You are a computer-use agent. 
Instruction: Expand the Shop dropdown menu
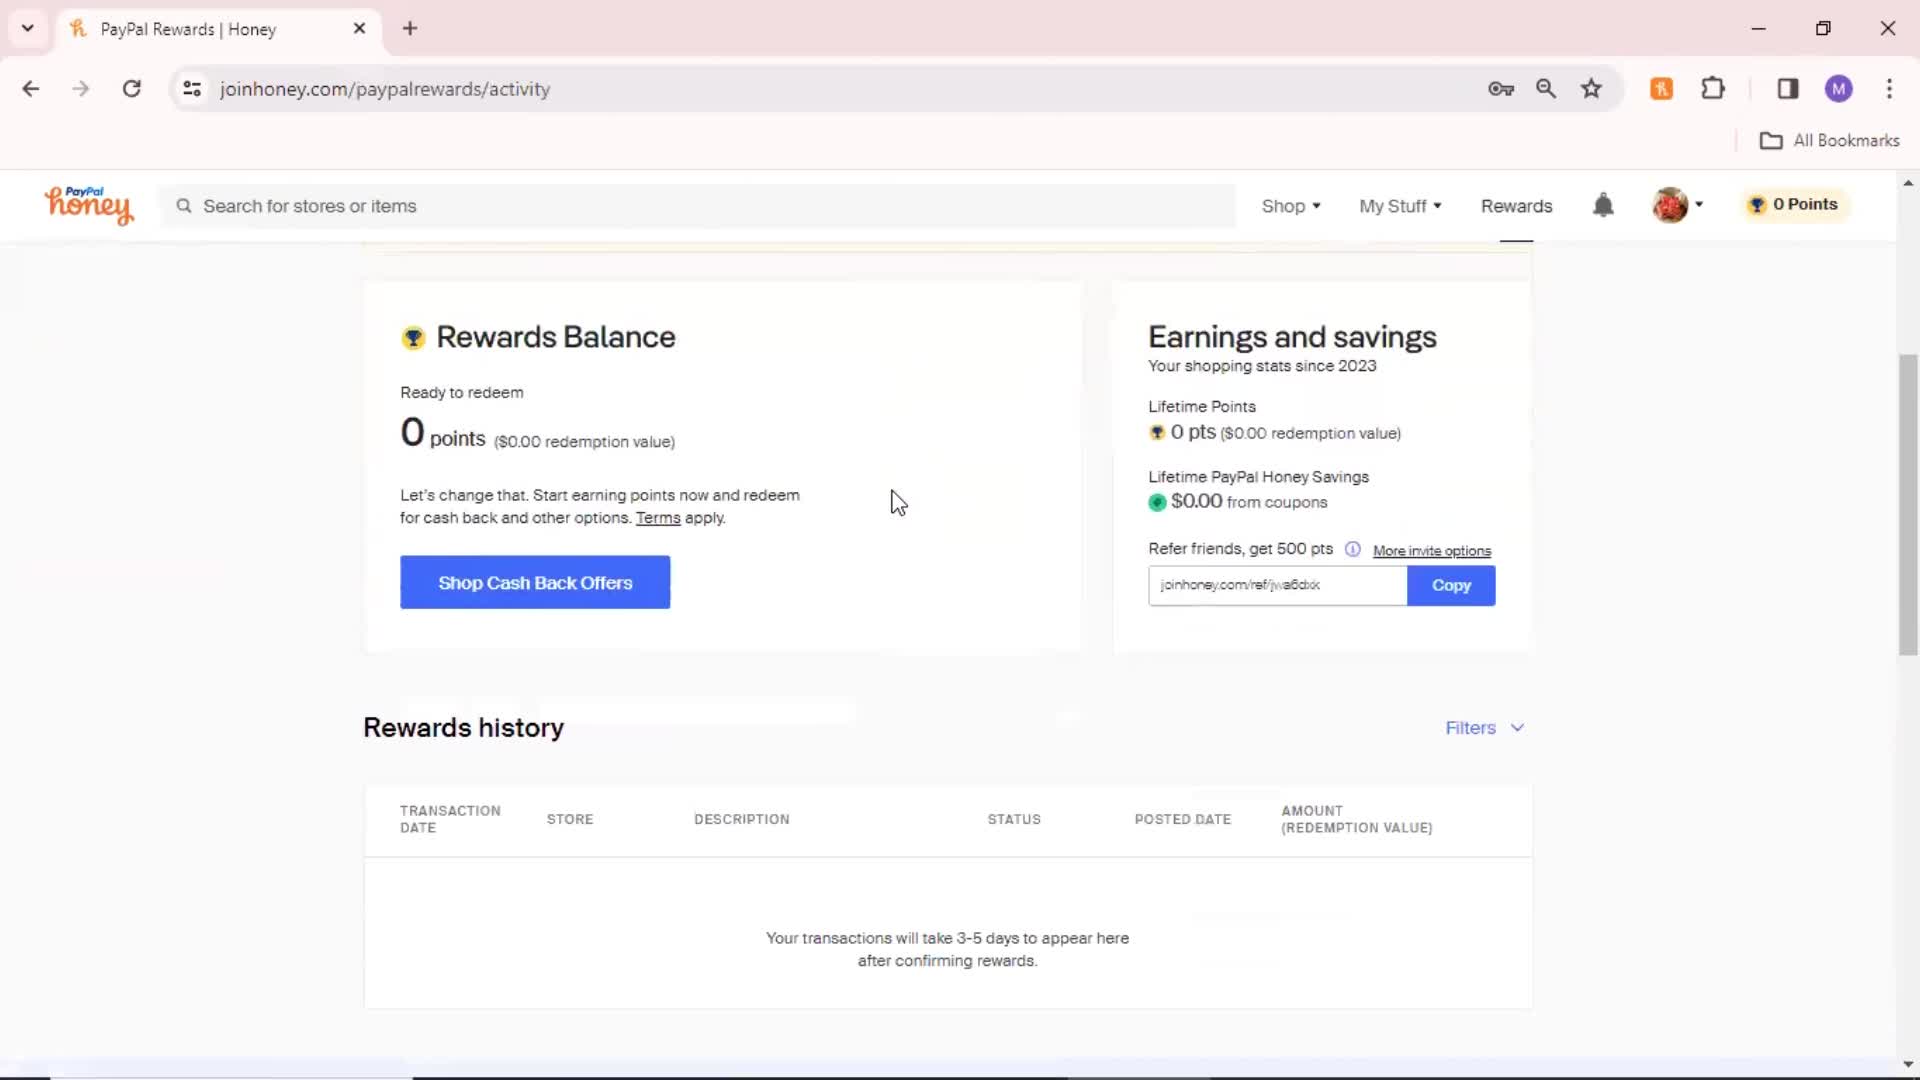(1291, 204)
